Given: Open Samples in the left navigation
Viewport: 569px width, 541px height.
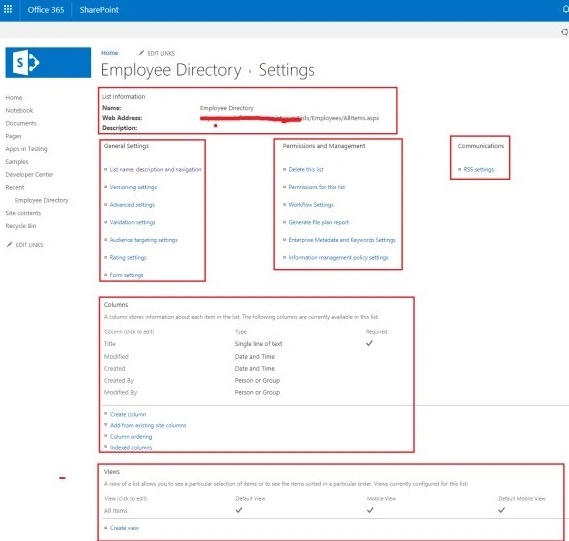Looking at the screenshot, I should [x=17, y=161].
